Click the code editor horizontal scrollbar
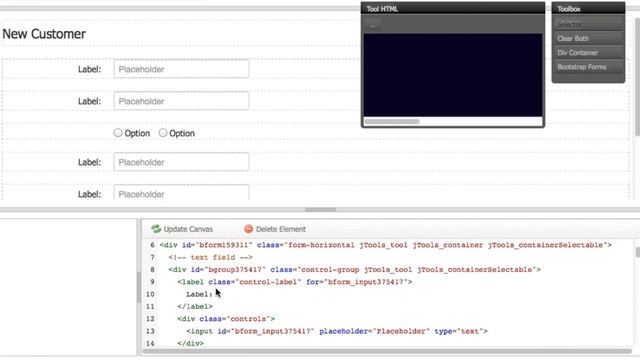This screenshot has height=360, width=640. coord(387,351)
